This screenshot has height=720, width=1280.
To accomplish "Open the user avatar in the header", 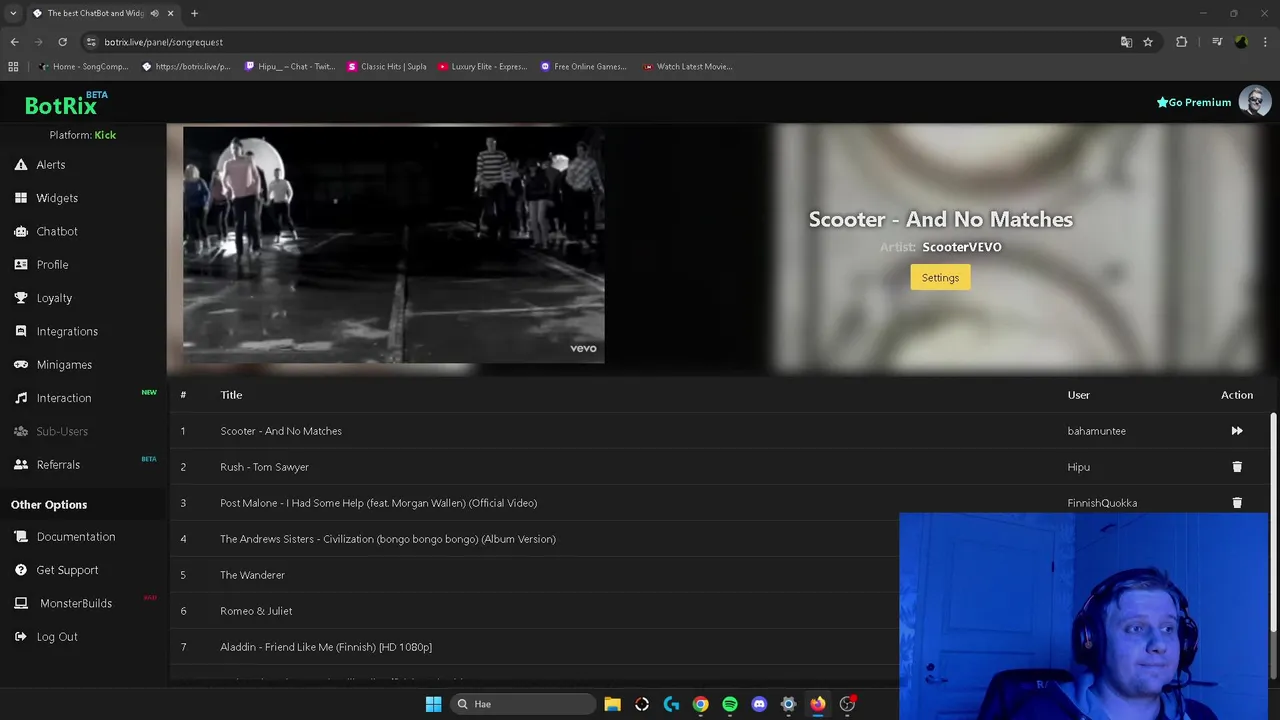I will (1255, 101).
